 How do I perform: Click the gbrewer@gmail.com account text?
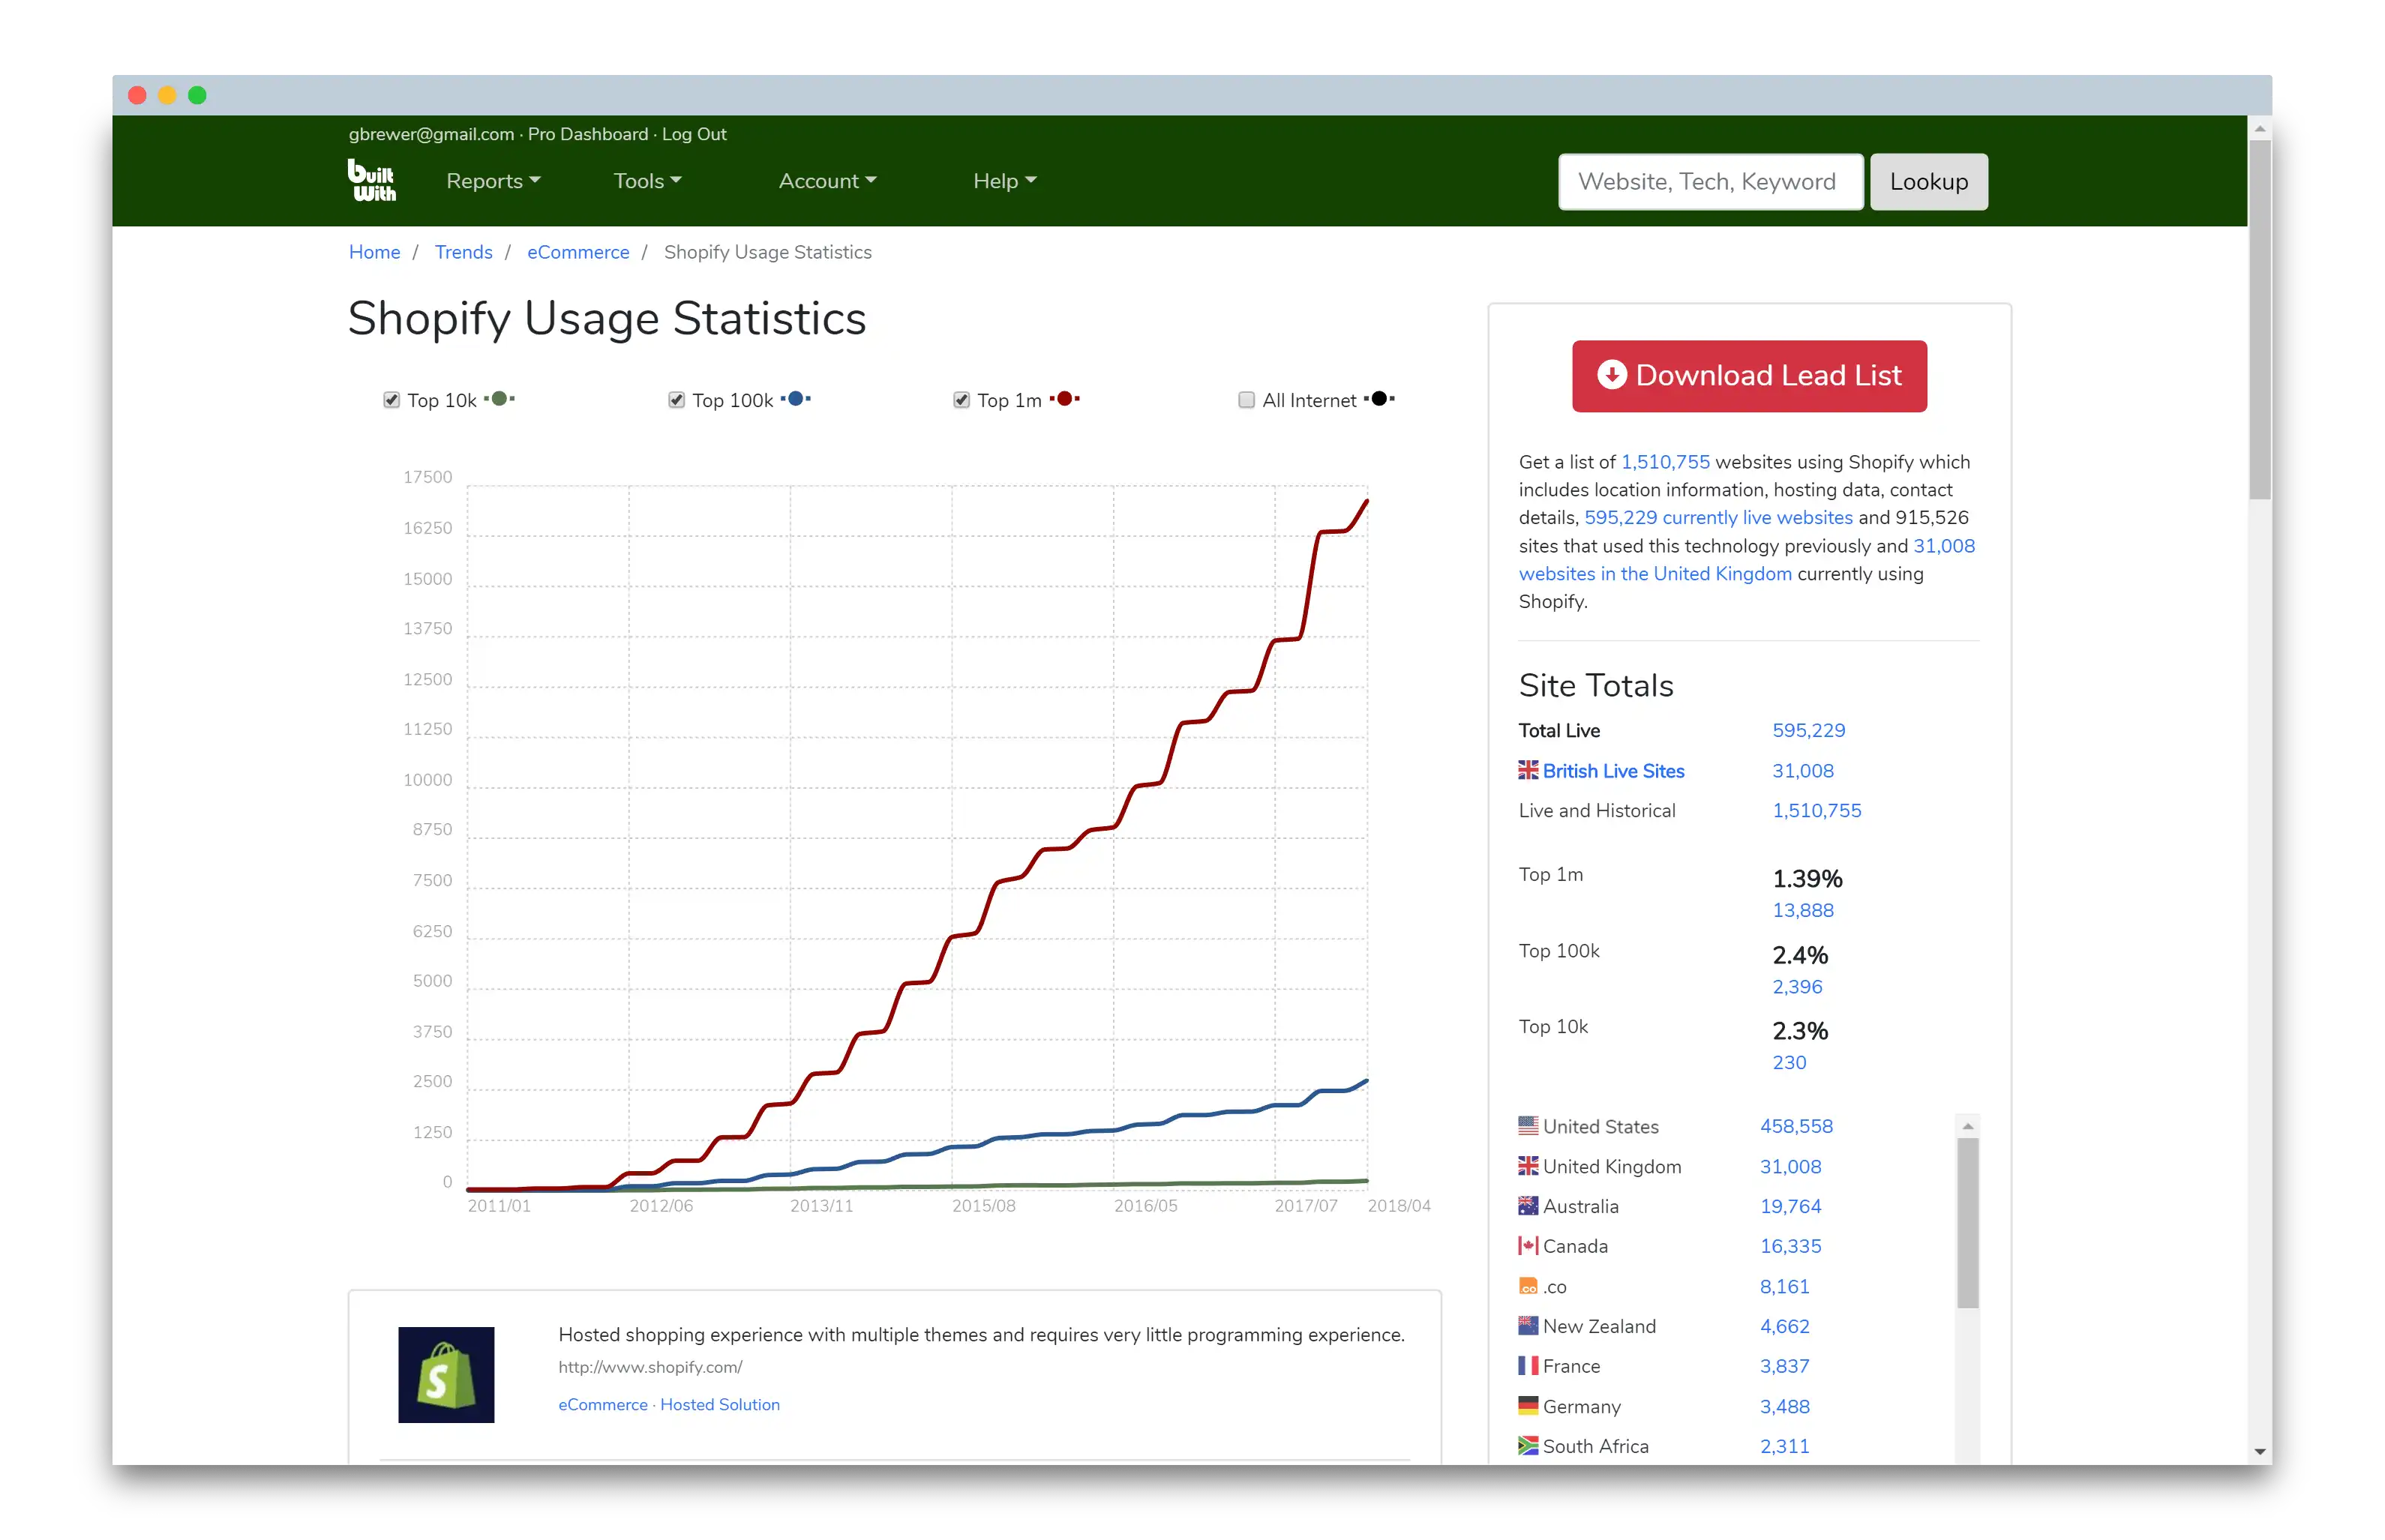pyautogui.click(x=431, y=134)
